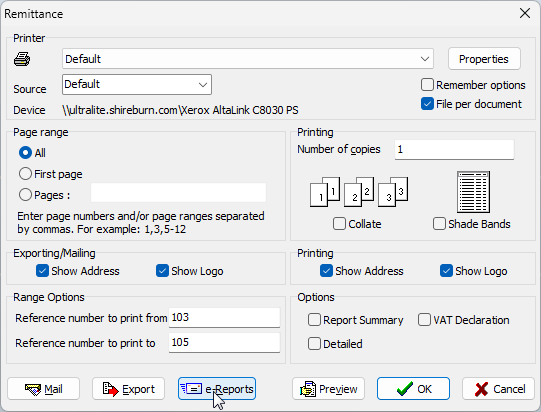Click the Export red arrow icon
The height and width of the screenshot is (412, 541).
(x=111, y=389)
